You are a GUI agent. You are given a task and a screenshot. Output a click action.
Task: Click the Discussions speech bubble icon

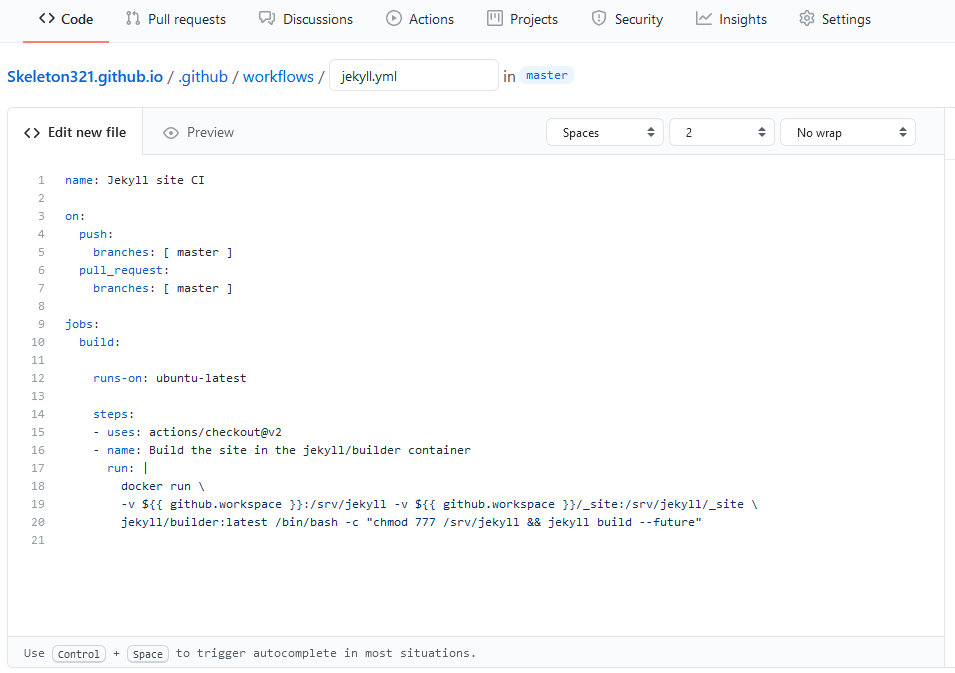(267, 19)
